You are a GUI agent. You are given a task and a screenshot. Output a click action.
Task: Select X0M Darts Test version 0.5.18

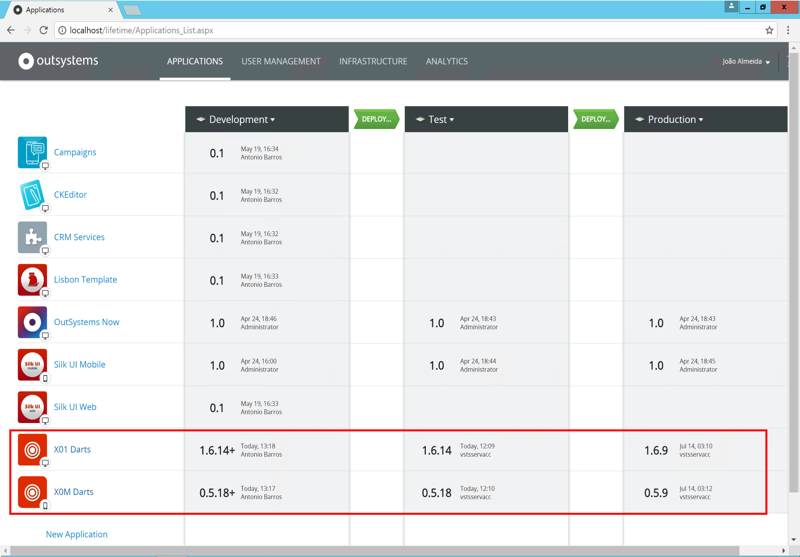point(436,493)
